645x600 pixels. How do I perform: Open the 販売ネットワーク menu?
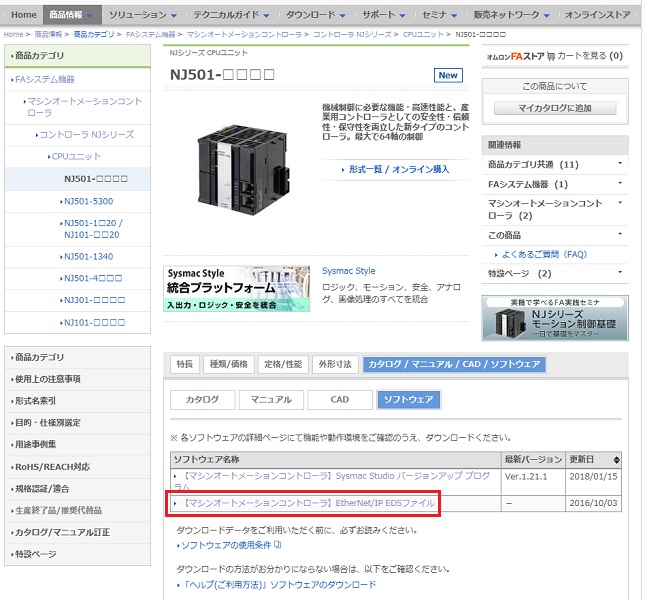(511, 15)
